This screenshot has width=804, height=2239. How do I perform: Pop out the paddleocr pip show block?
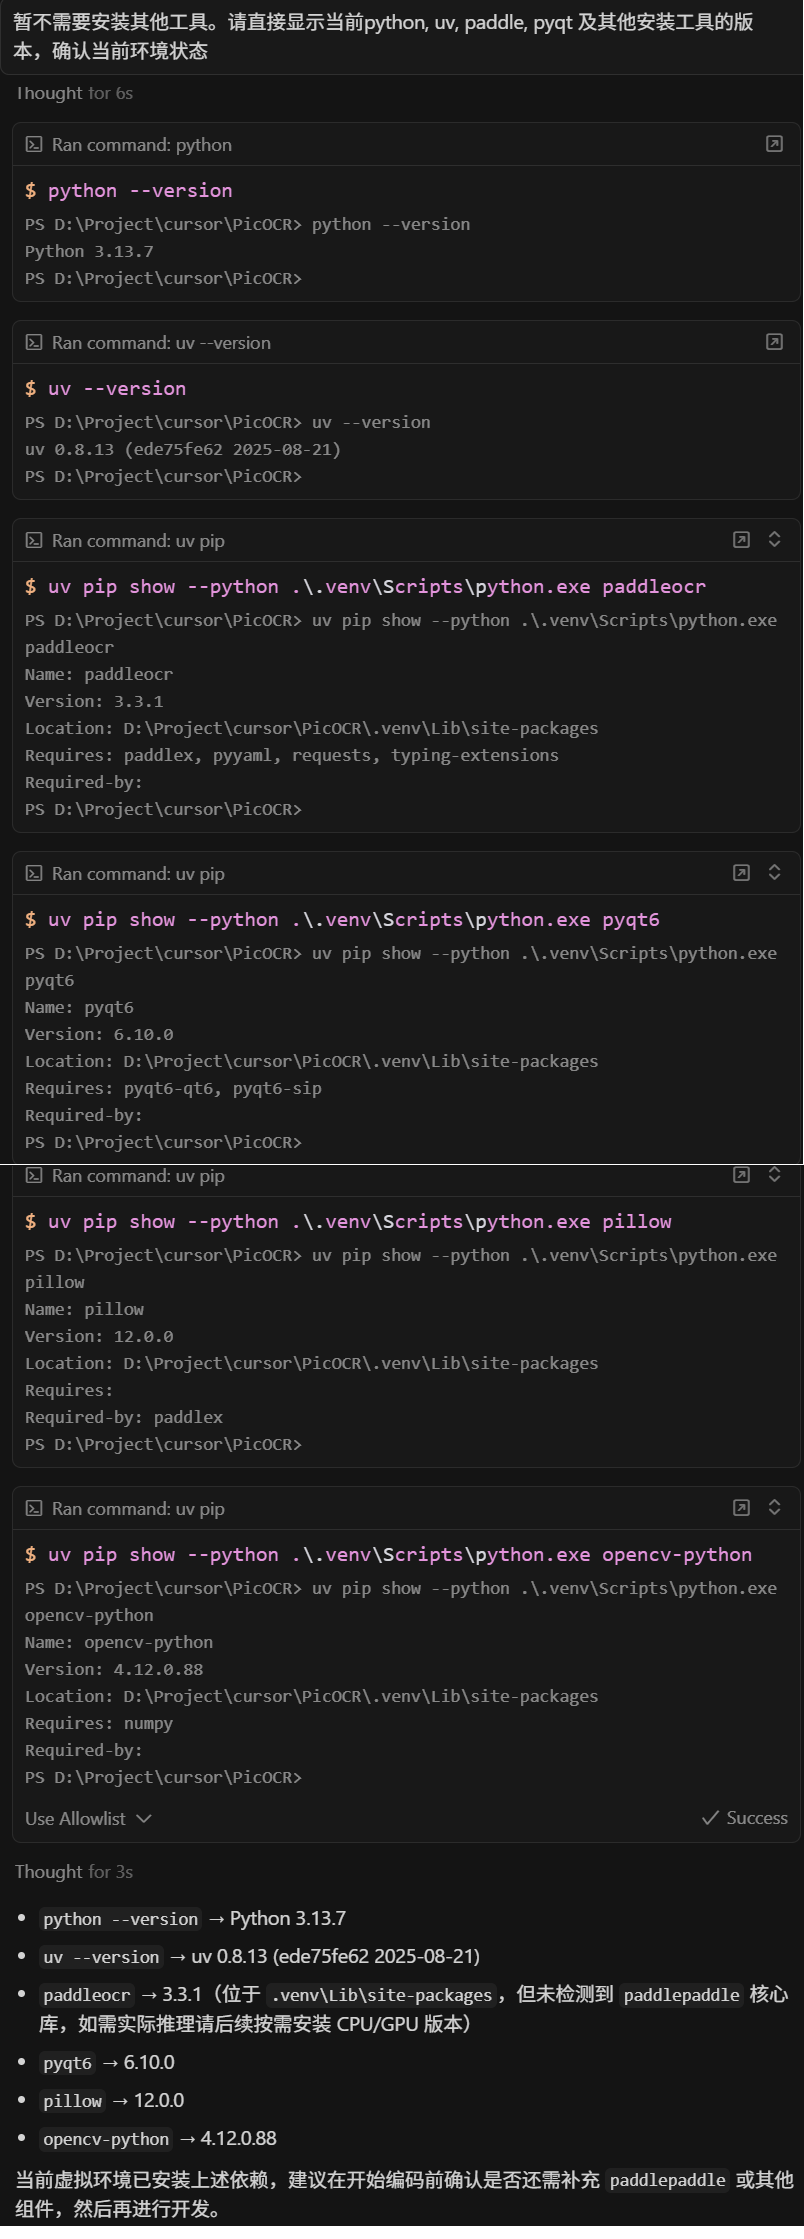pyautogui.click(x=741, y=540)
